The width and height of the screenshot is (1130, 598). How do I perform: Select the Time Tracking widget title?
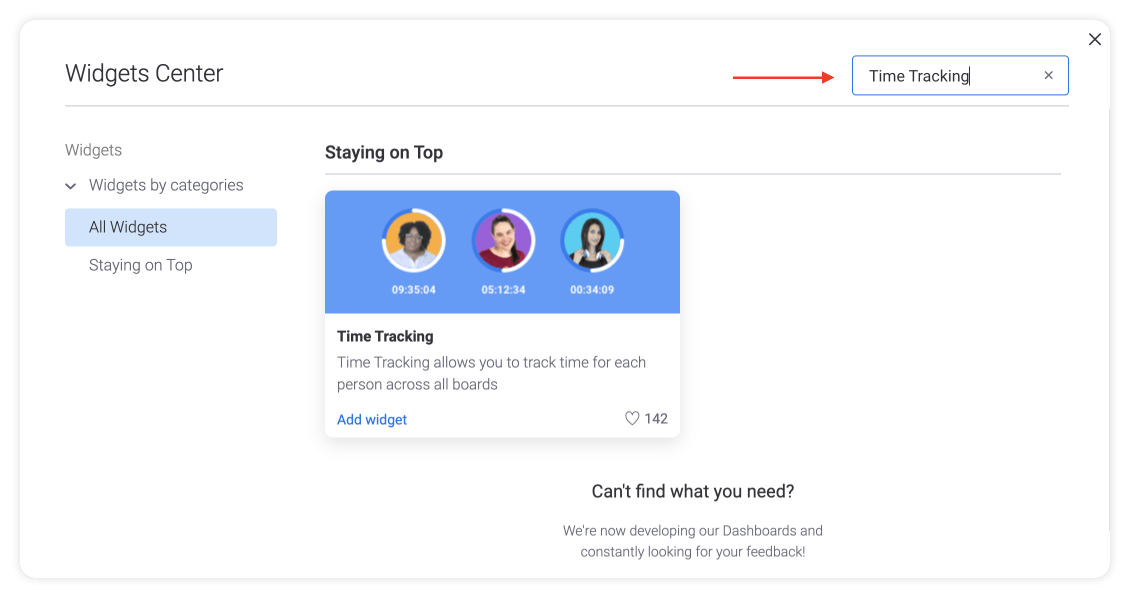[x=385, y=336]
